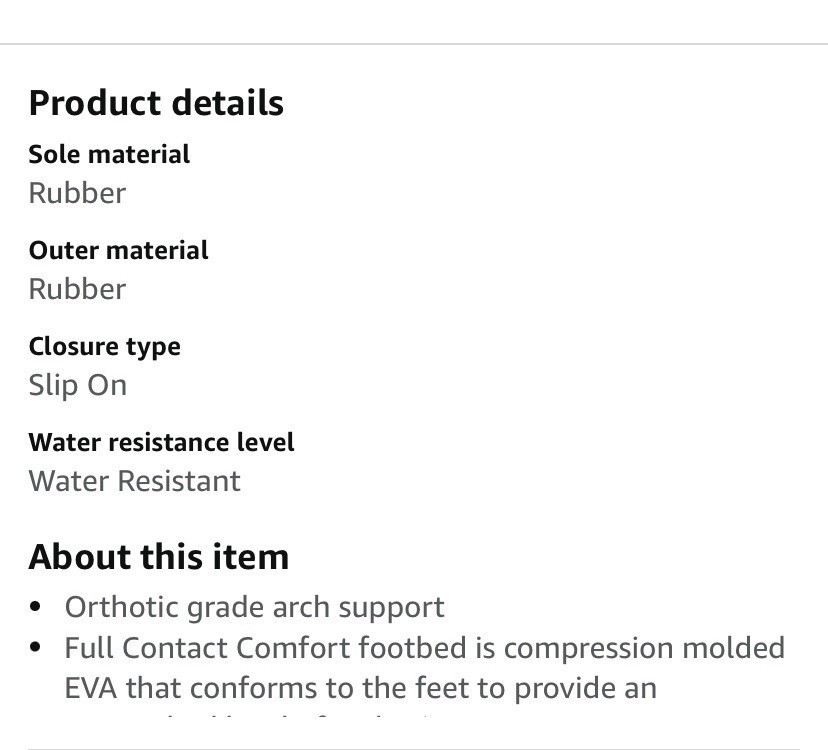Viewport: 828px width, 750px height.
Task: Click the Product details heading
Action: coord(156,103)
